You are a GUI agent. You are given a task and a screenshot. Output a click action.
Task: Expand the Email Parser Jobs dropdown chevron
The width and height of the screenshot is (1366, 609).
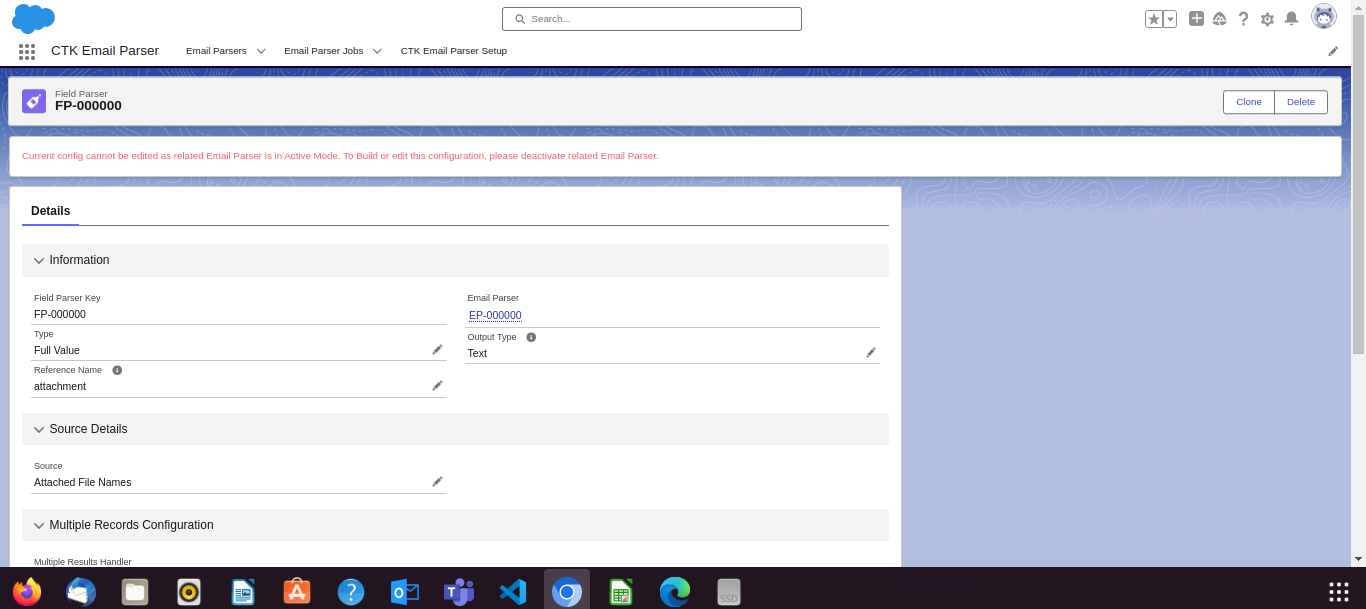[x=377, y=51]
